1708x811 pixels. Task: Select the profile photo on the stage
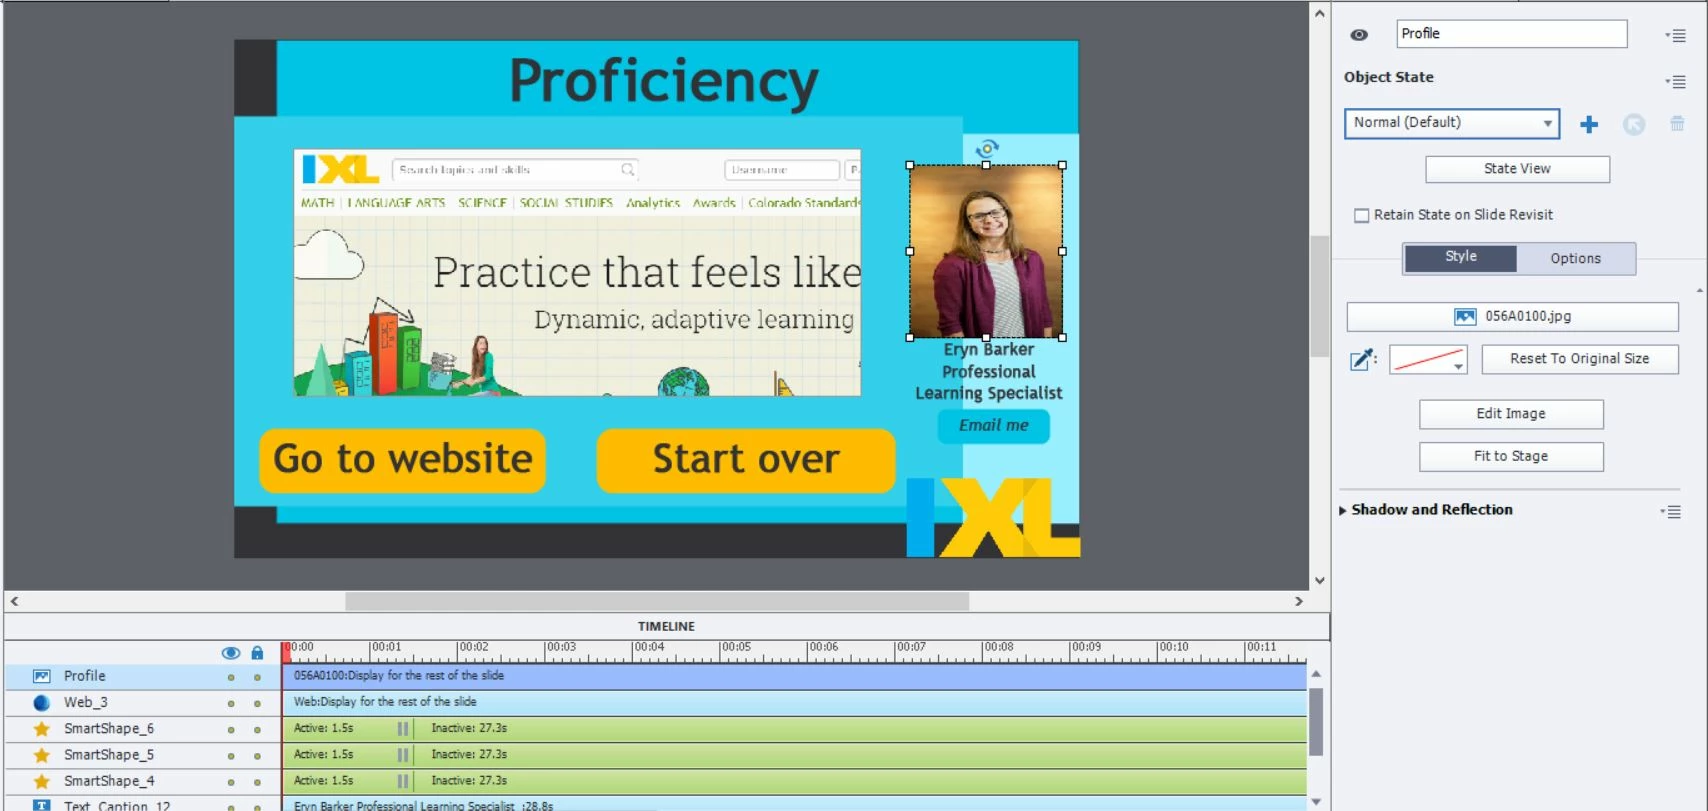986,252
